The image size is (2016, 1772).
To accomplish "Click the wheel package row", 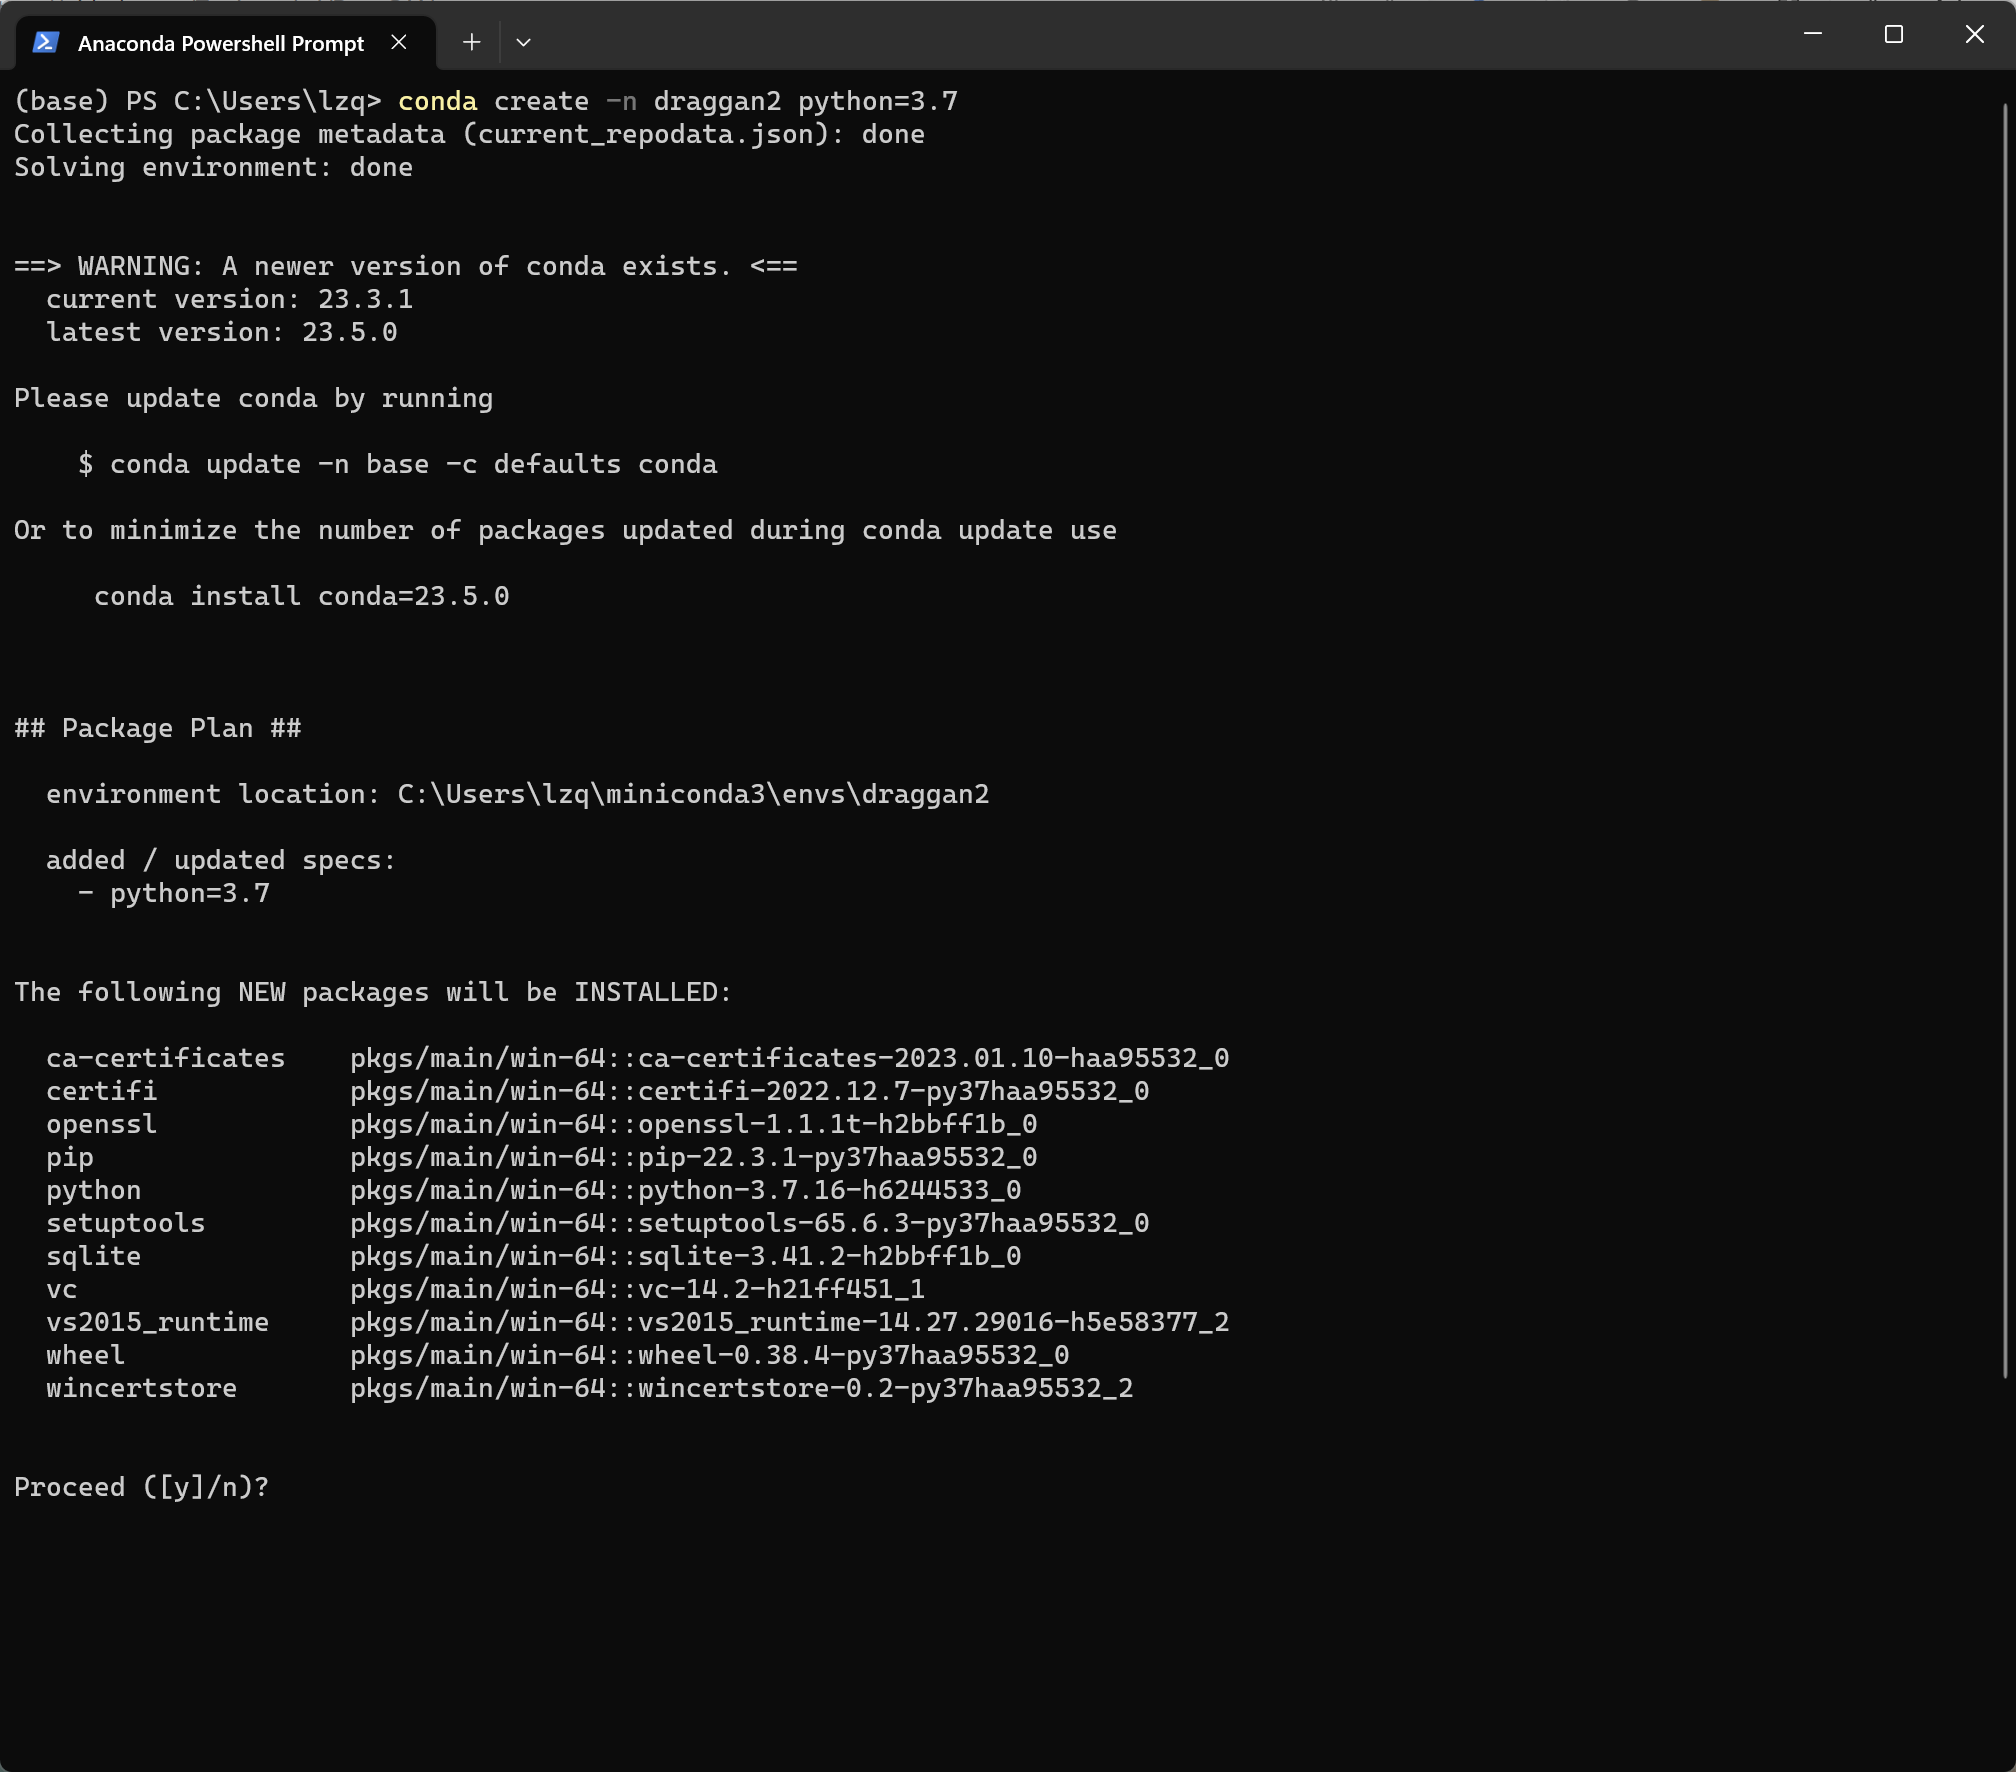I will (x=558, y=1355).
